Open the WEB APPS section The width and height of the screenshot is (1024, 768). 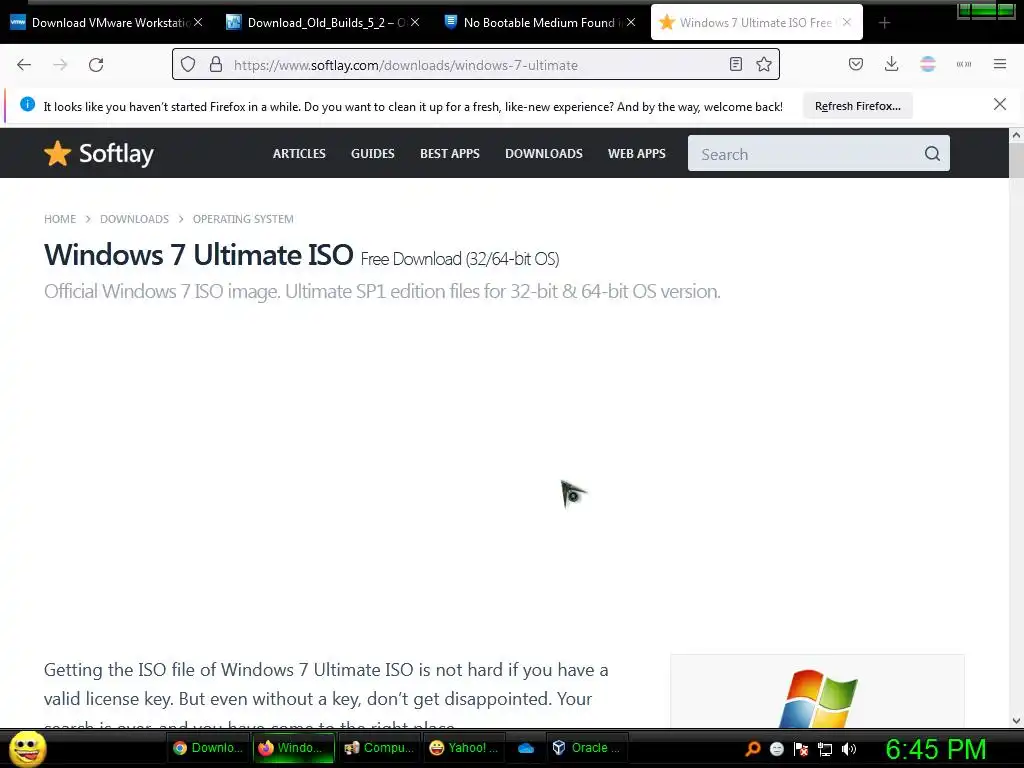(637, 153)
